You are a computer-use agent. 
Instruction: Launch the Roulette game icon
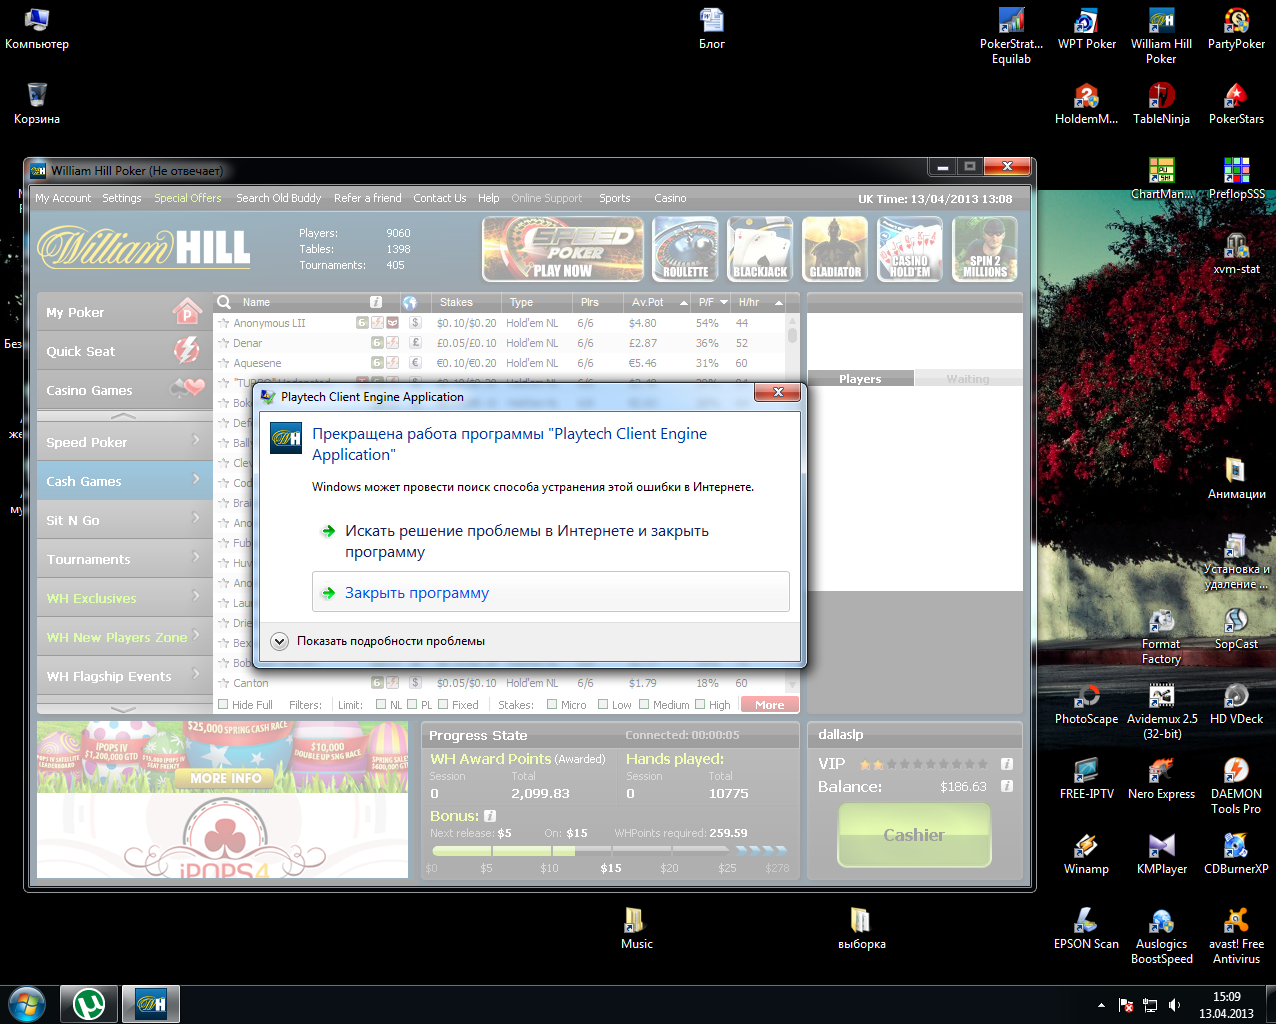tap(685, 248)
